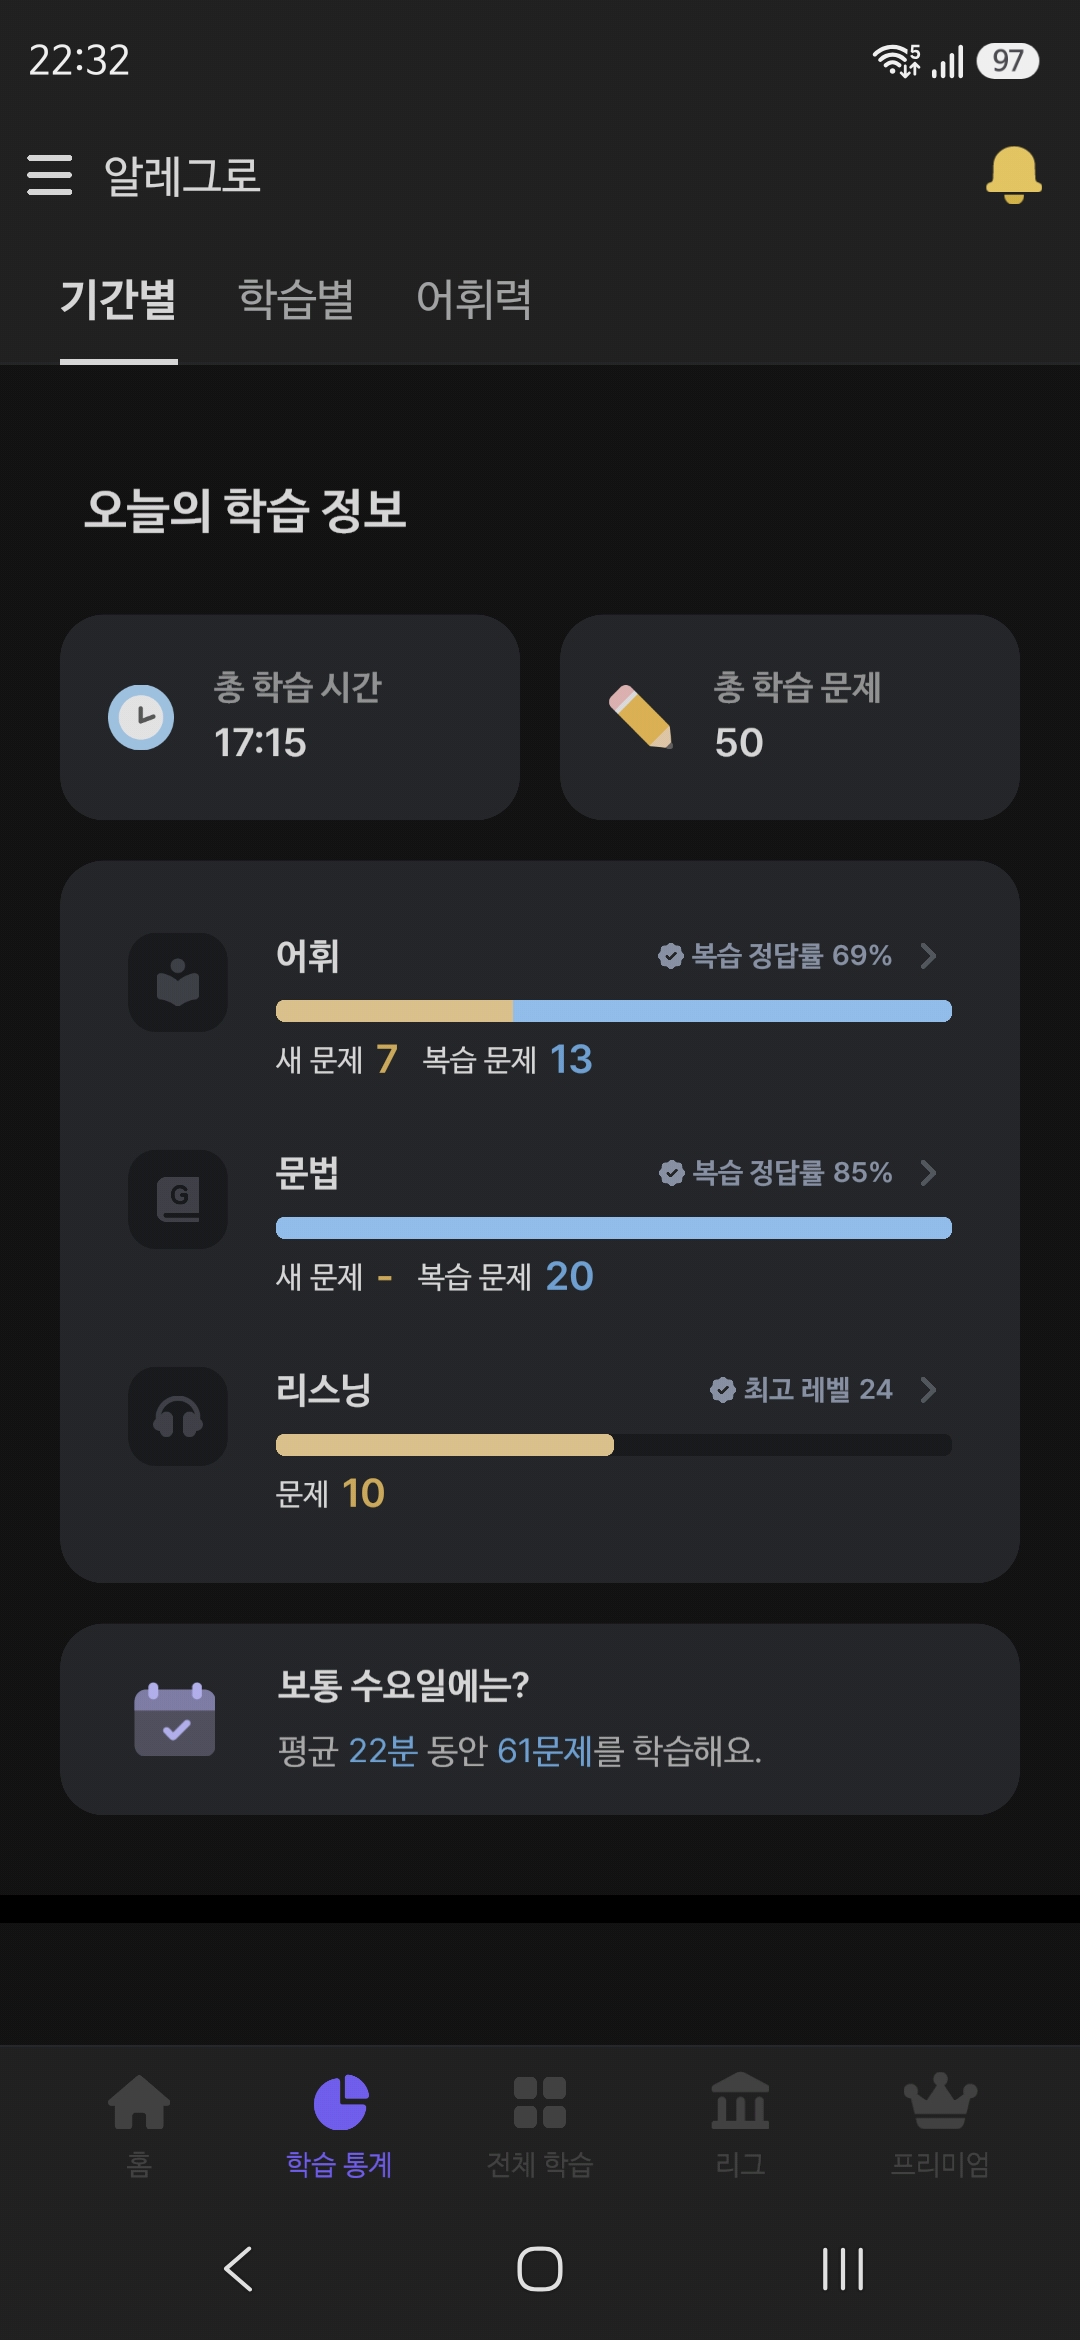Select the 기간별 tab
1080x2340 pixels.
[118, 299]
